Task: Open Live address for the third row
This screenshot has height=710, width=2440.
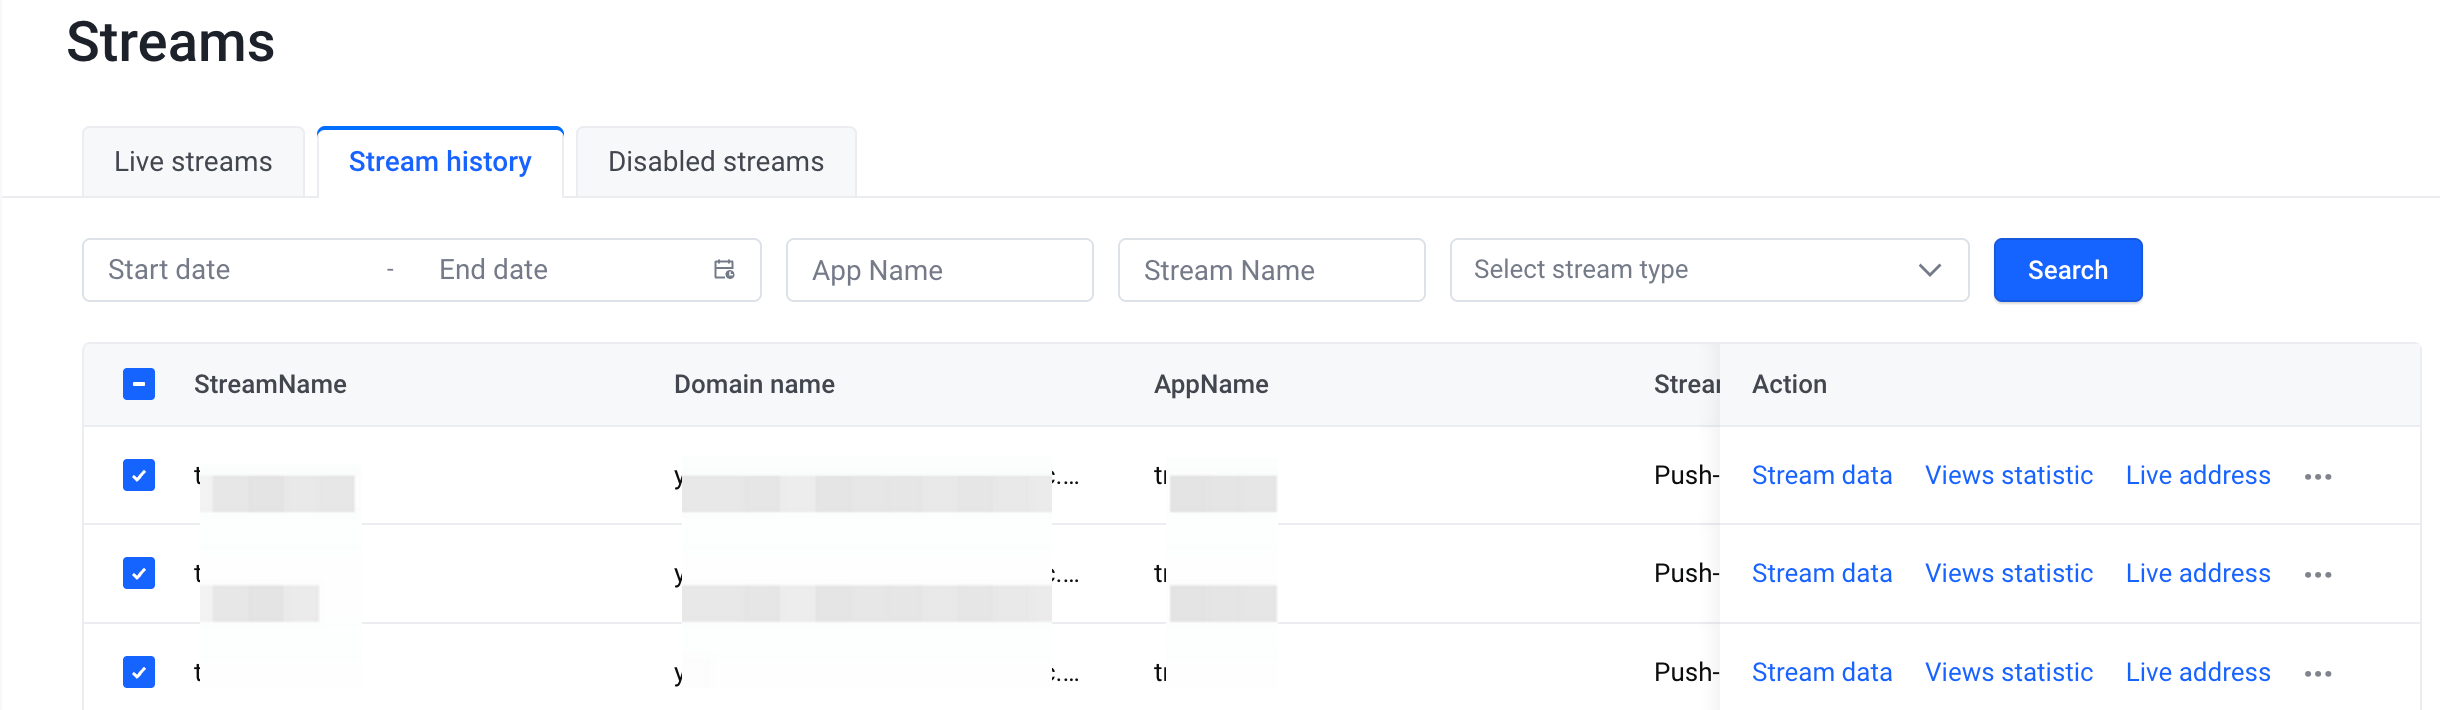Action: coord(2197,672)
